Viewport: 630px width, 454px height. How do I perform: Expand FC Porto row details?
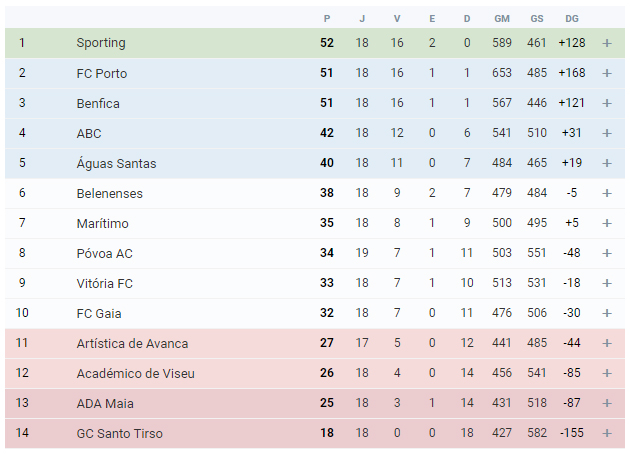pyautogui.click(x=607, y=73)
